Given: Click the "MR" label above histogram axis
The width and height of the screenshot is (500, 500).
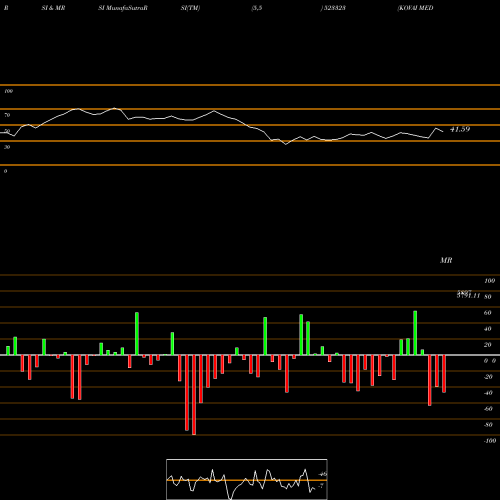Looking at the screenshot, I should click(446, 260).
